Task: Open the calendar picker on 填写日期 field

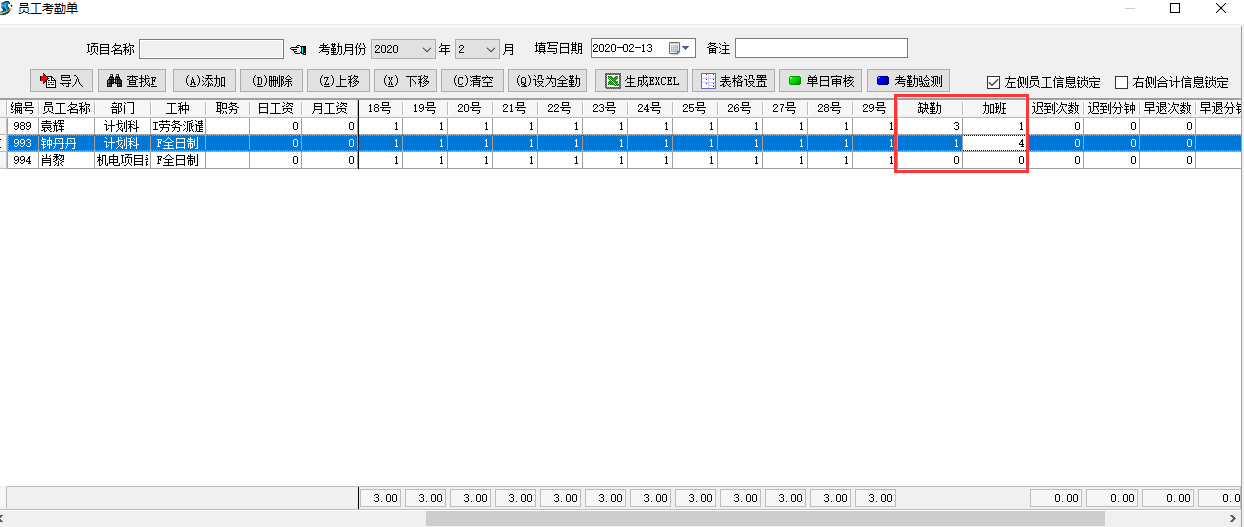Action: point(680,48)
